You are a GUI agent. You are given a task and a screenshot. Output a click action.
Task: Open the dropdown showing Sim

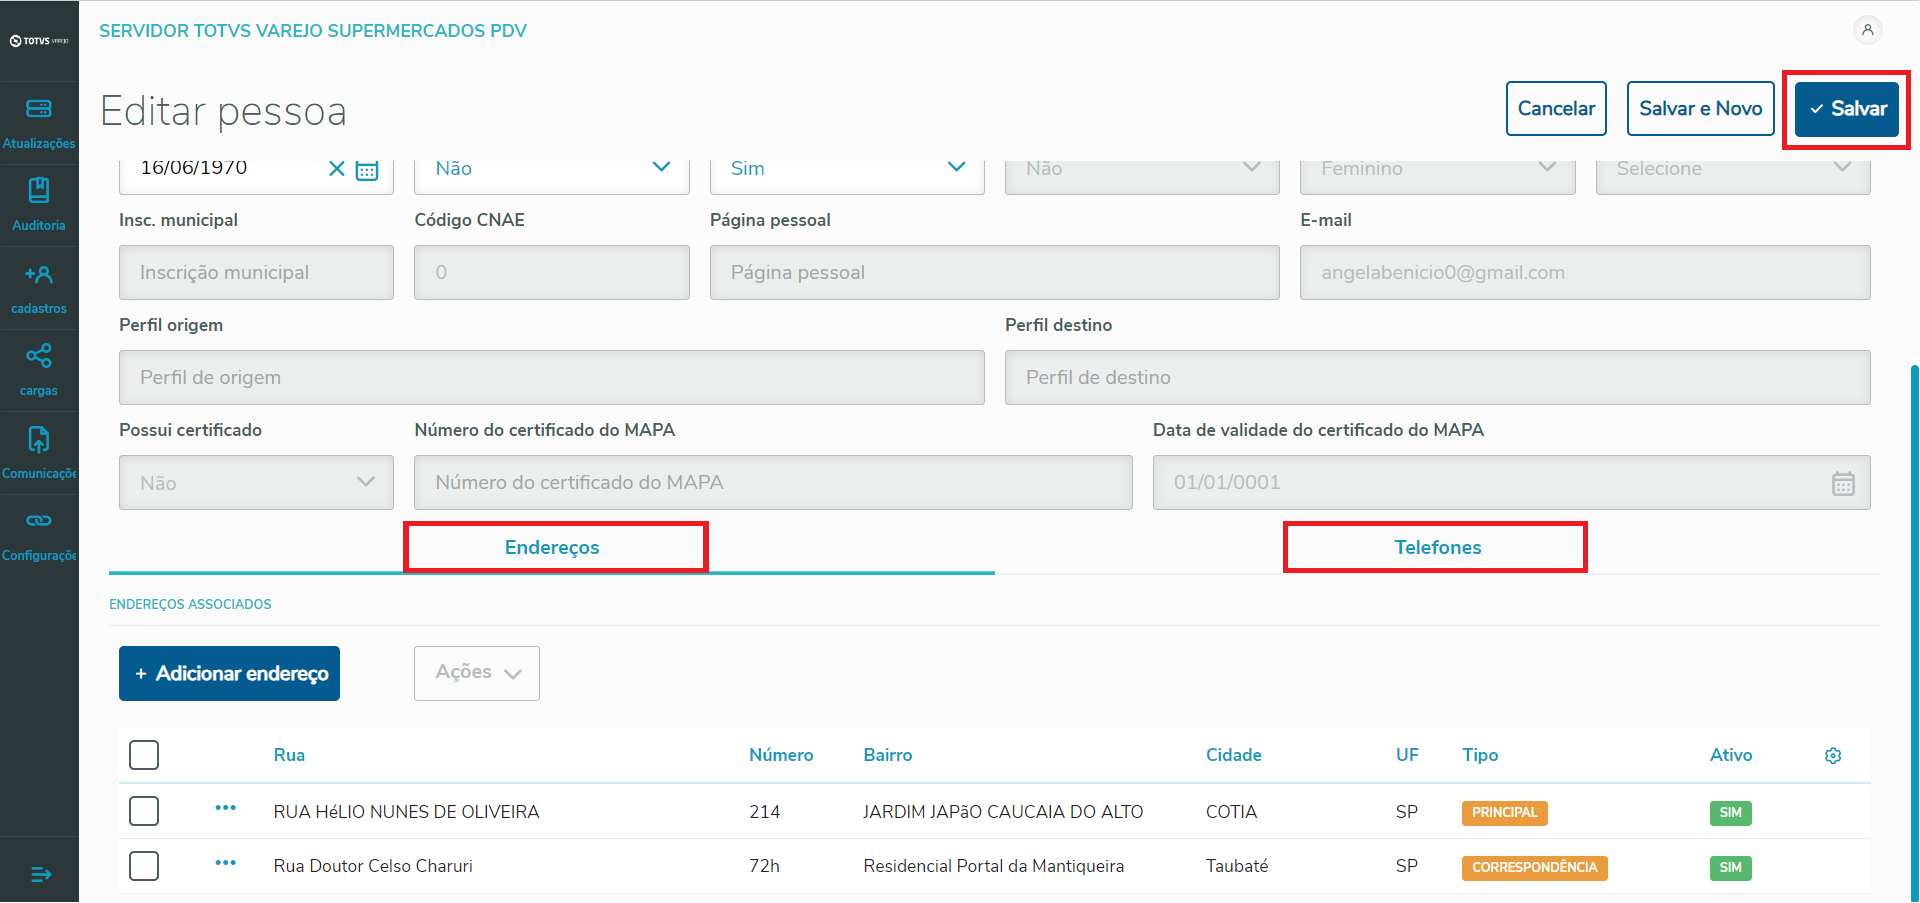point(846,169)
